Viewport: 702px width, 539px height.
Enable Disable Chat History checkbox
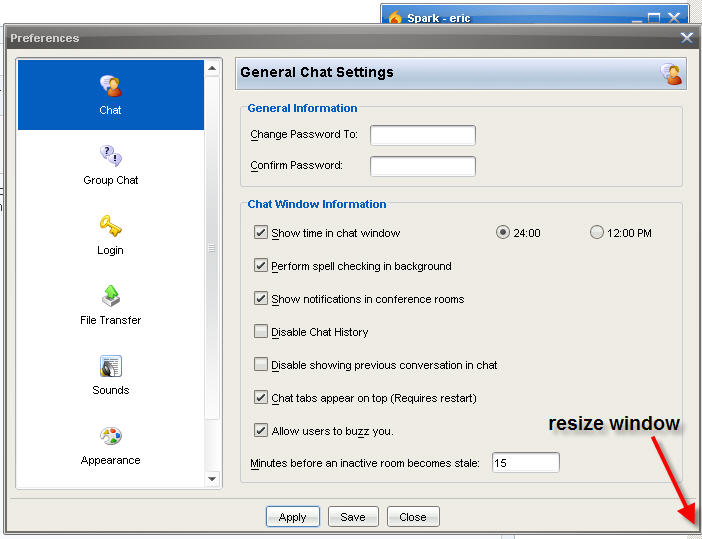point(262,332)
